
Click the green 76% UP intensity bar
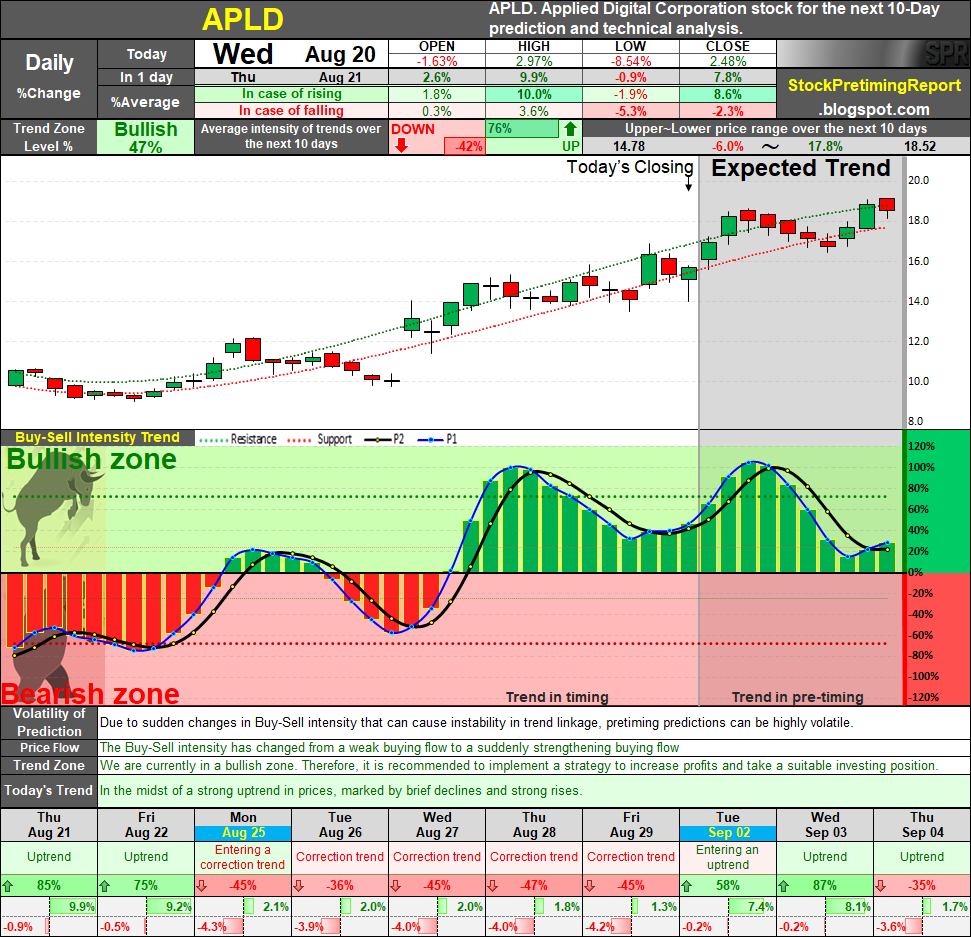523,129
